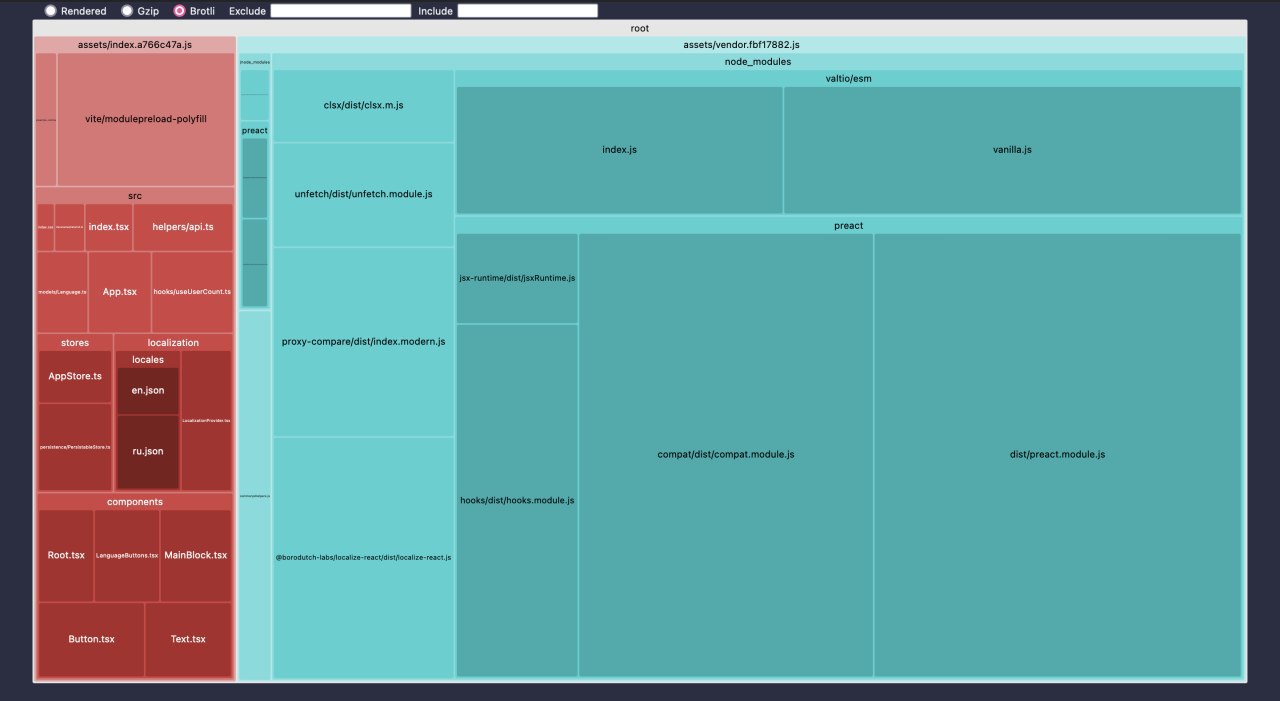The width and height of the screenshot is (1280, 701).
Task: Select the persistence/PersistableStore.ts block
Action: (75, 447)
